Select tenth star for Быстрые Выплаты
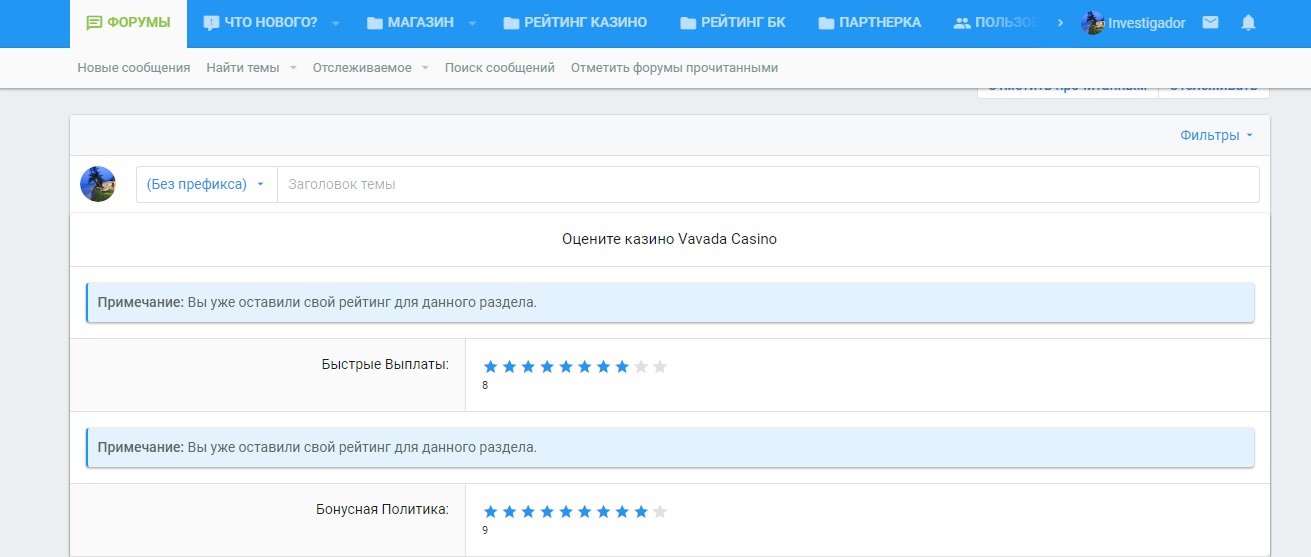The width and height of the screenshot is (1311, 557). click(660, 367)
